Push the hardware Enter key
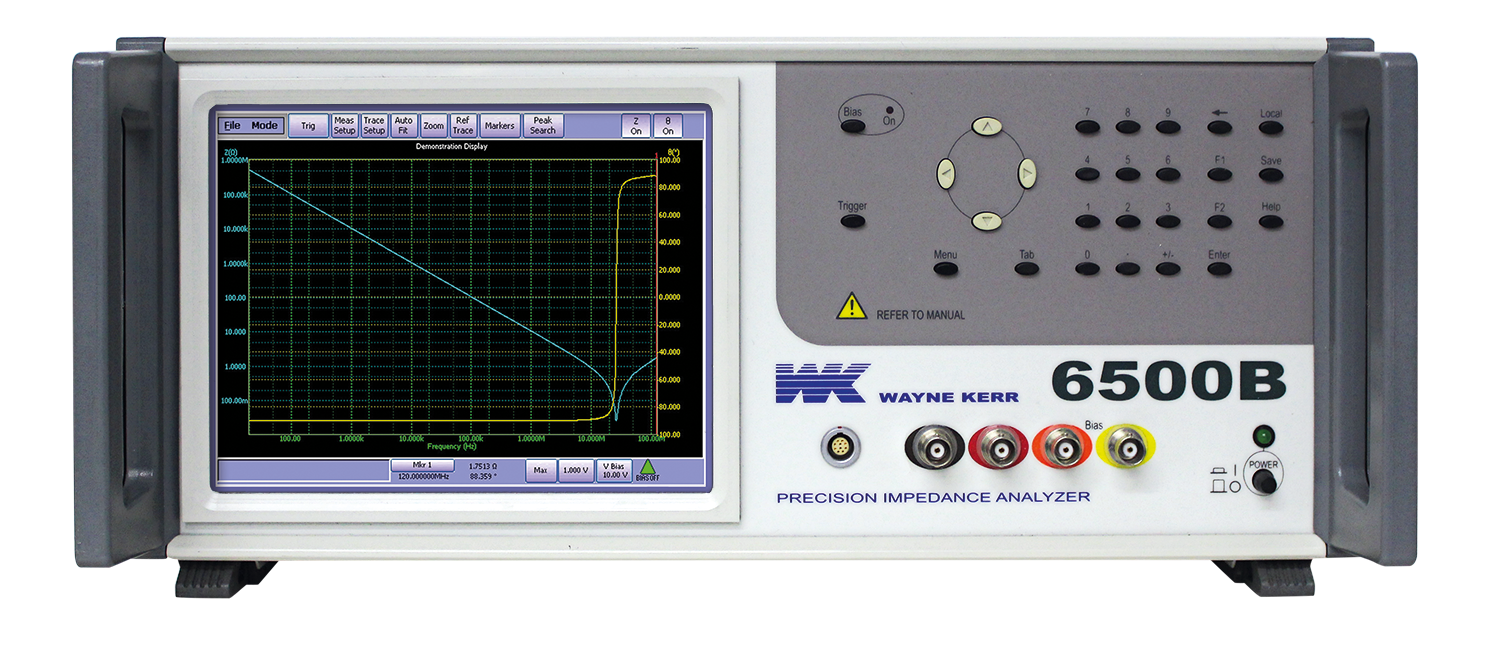1500x665 pixels. pos(1219,268)
